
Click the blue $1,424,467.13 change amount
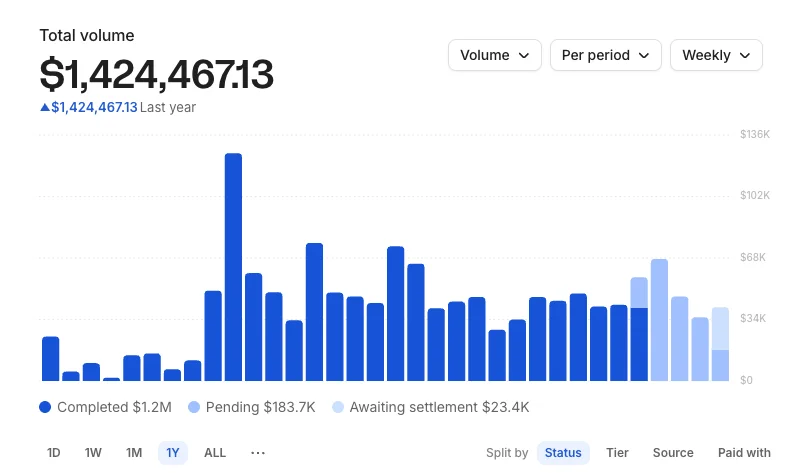coord(94,107)
